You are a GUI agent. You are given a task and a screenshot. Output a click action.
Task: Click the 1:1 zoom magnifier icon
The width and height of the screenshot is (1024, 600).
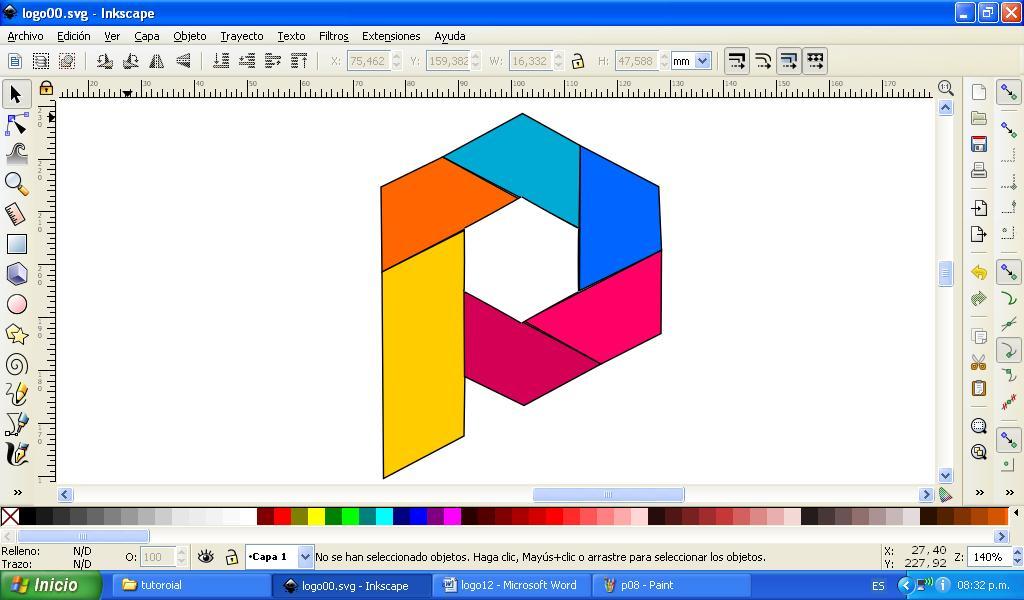point(945,87)
